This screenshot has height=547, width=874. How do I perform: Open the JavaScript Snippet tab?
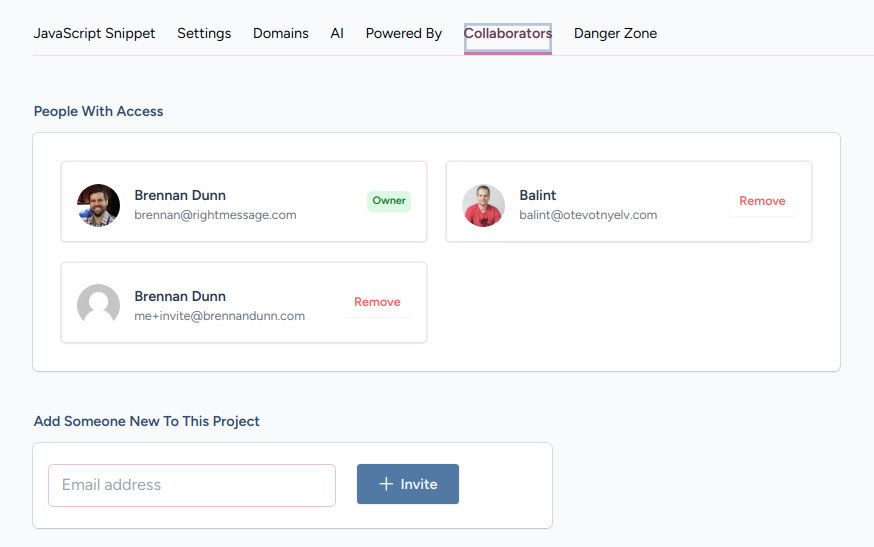coord(95,33)
